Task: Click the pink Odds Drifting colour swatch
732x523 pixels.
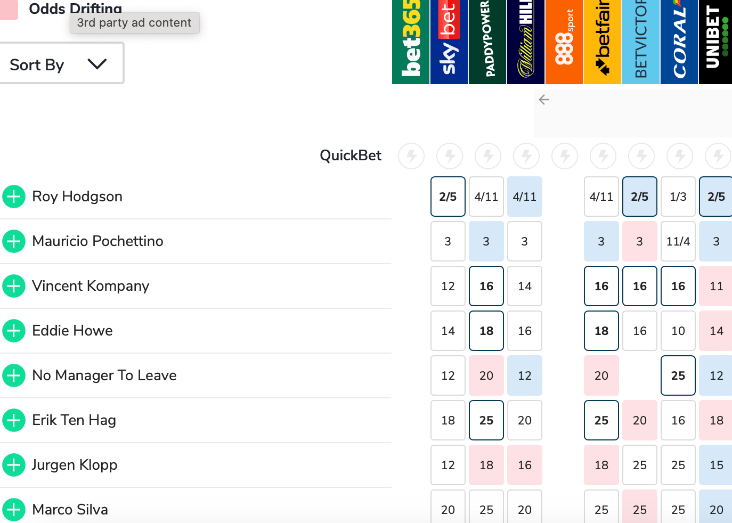Action: [7, 8]
